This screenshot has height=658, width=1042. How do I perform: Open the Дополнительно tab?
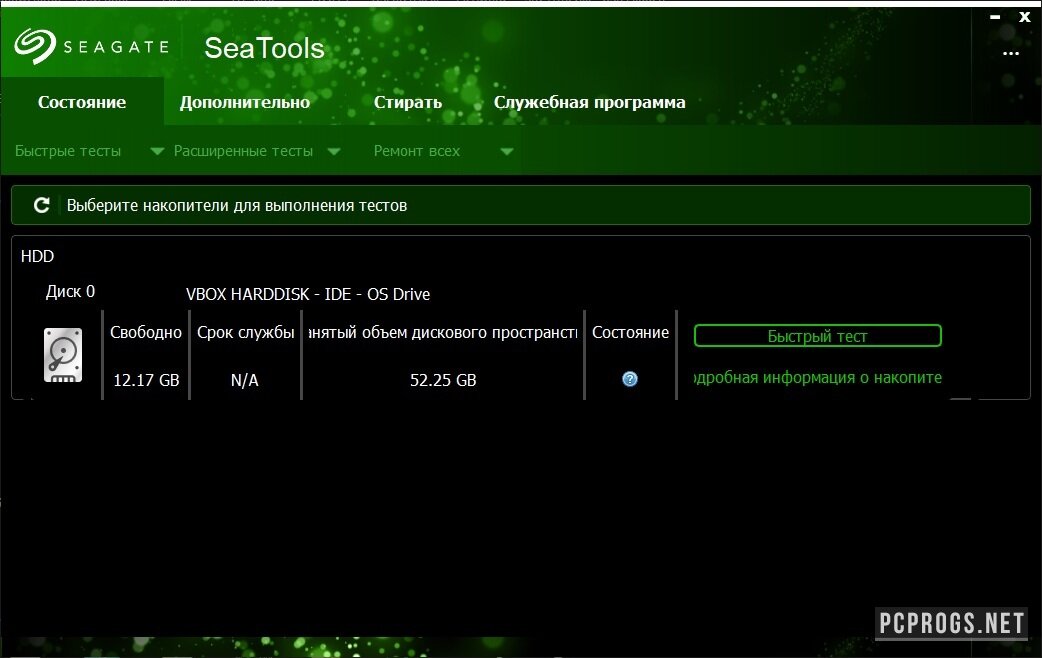point(245,102)
